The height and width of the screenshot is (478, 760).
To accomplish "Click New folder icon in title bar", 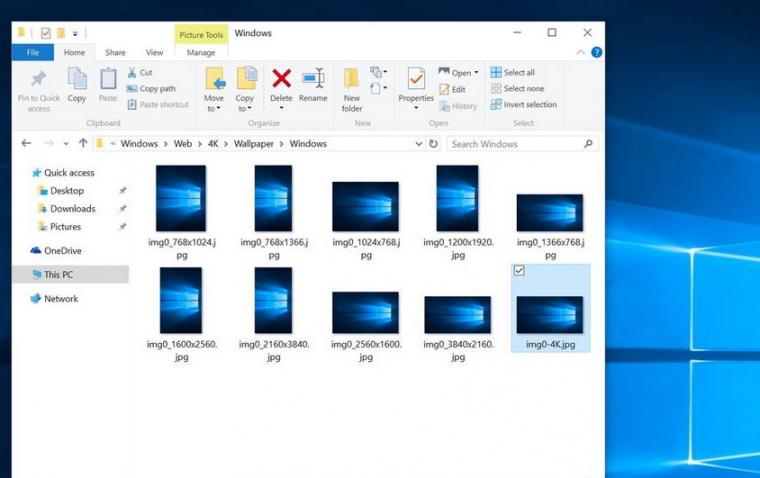I will 61,33.
